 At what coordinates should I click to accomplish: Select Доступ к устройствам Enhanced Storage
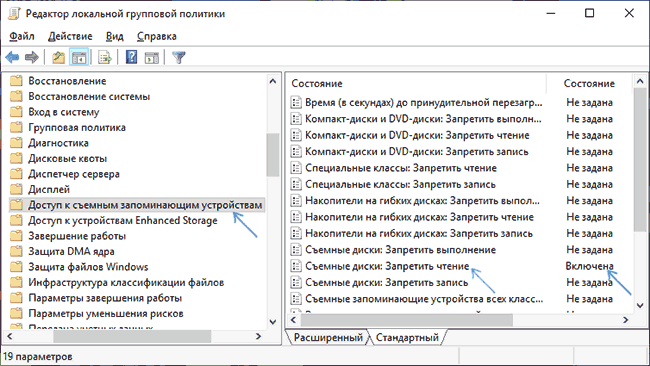point(123,221)
